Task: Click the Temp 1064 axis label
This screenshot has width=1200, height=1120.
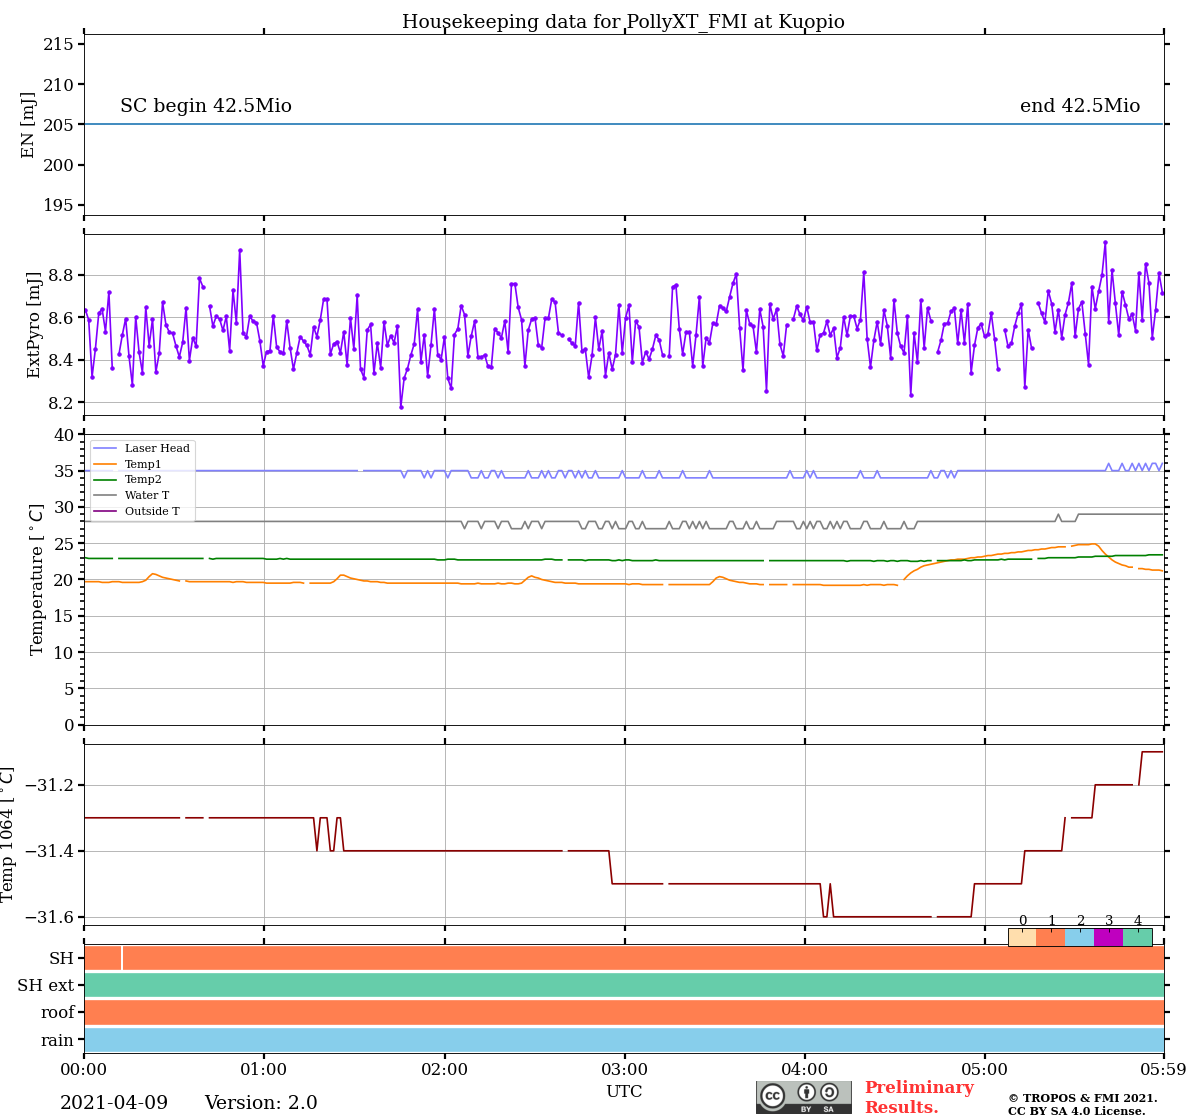Action: 8,834
